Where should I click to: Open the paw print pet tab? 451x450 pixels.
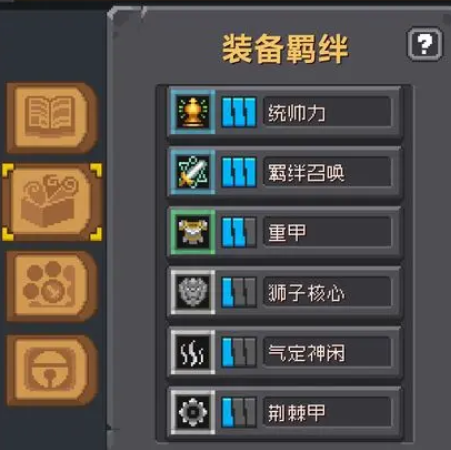(x=51, y=286)
